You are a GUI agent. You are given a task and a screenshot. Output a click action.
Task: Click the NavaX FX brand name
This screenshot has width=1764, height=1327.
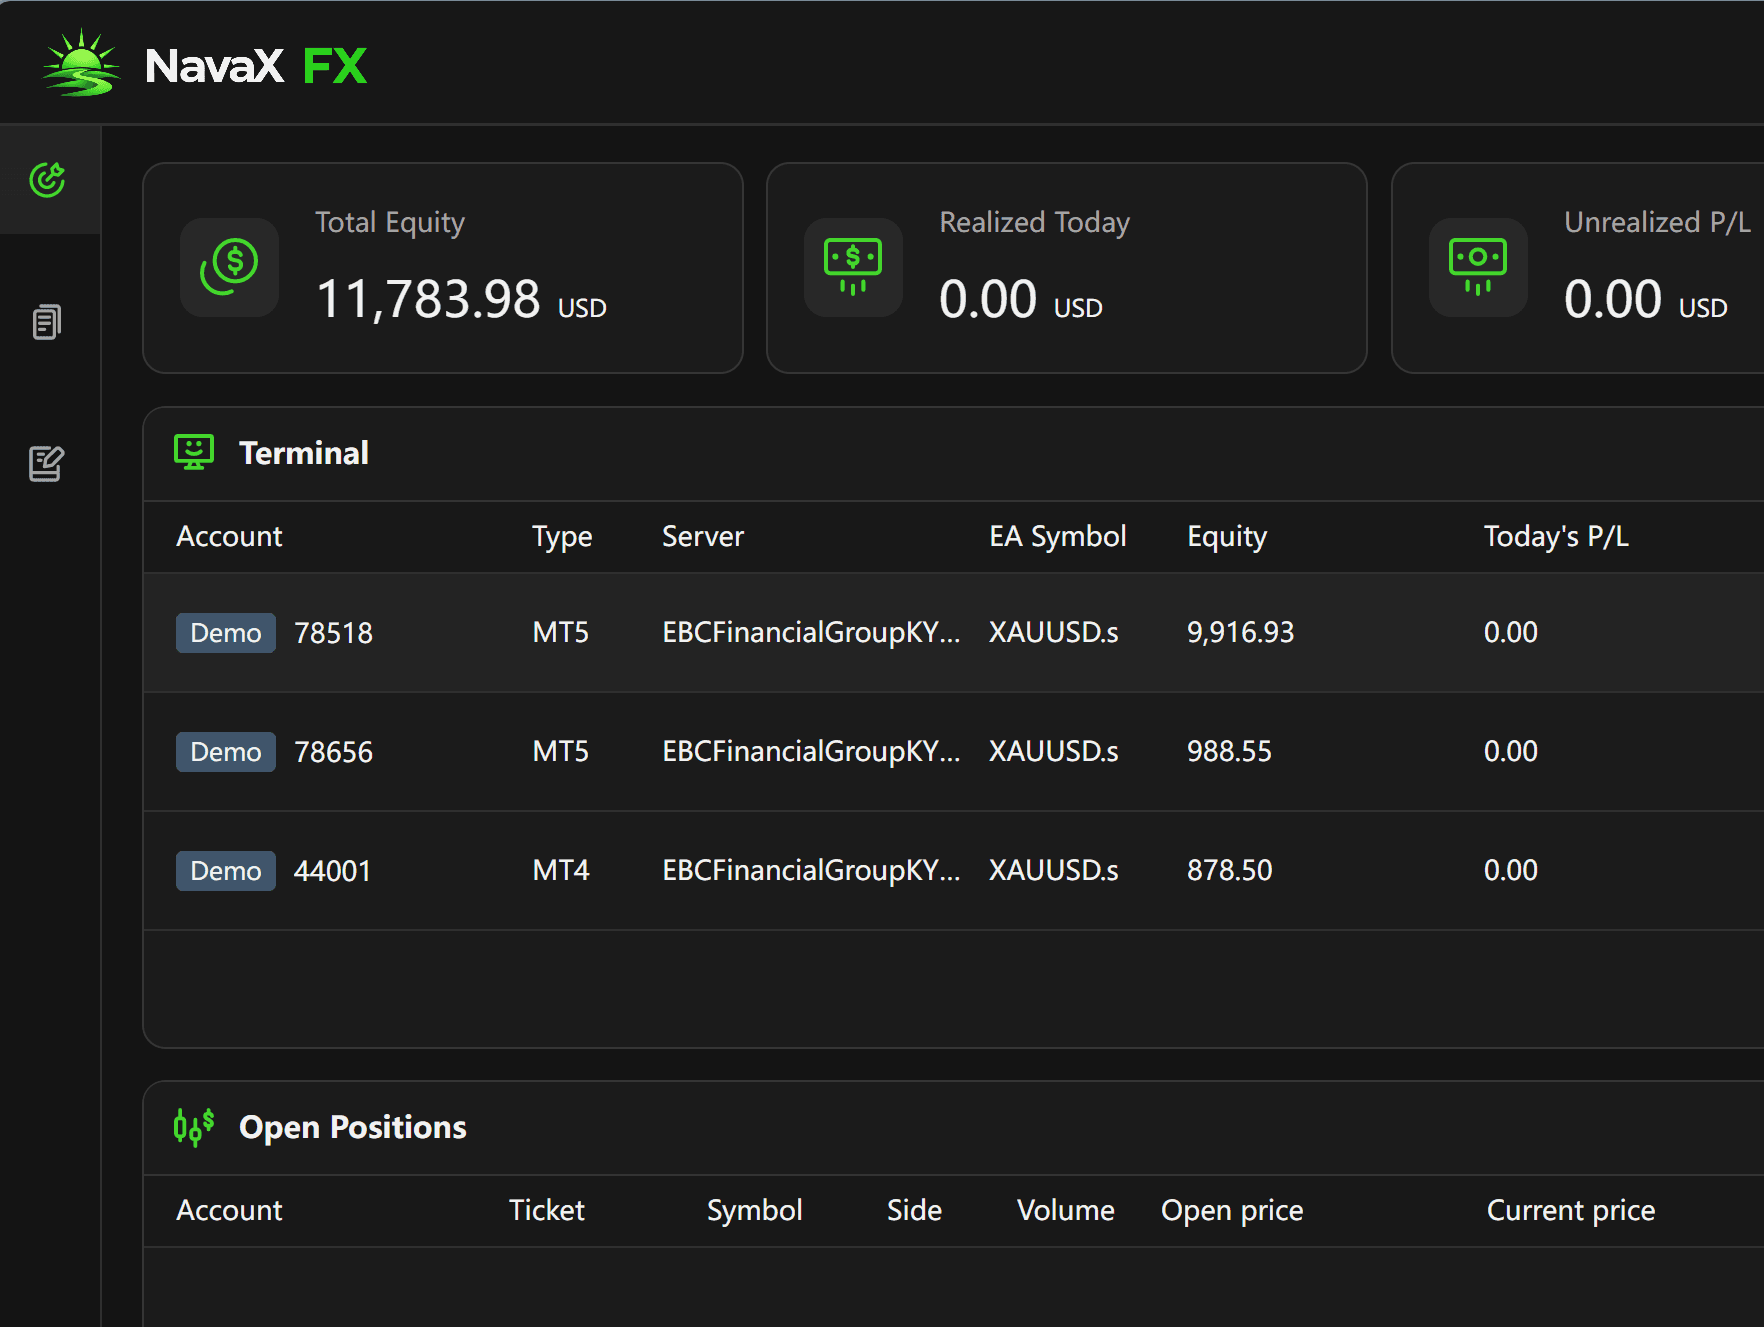(256, 66)
